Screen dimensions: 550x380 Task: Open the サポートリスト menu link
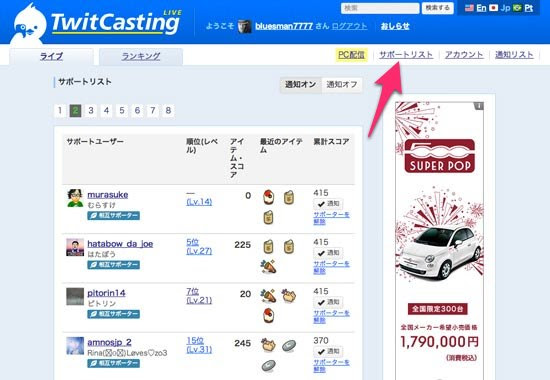click(x=406, y=55)
